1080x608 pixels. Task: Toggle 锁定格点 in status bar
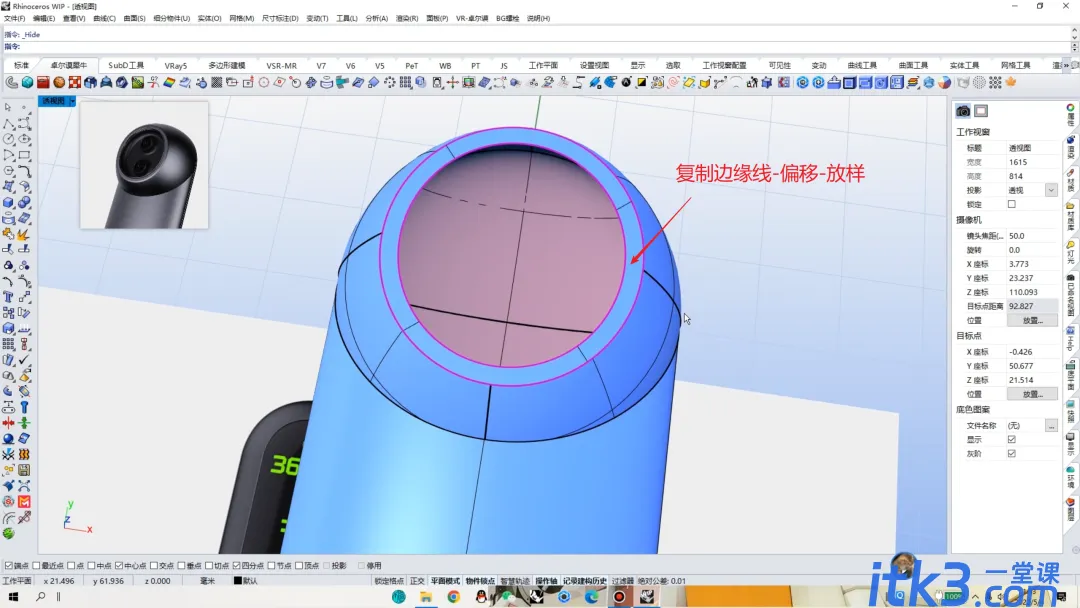click(x=389, y=581)
